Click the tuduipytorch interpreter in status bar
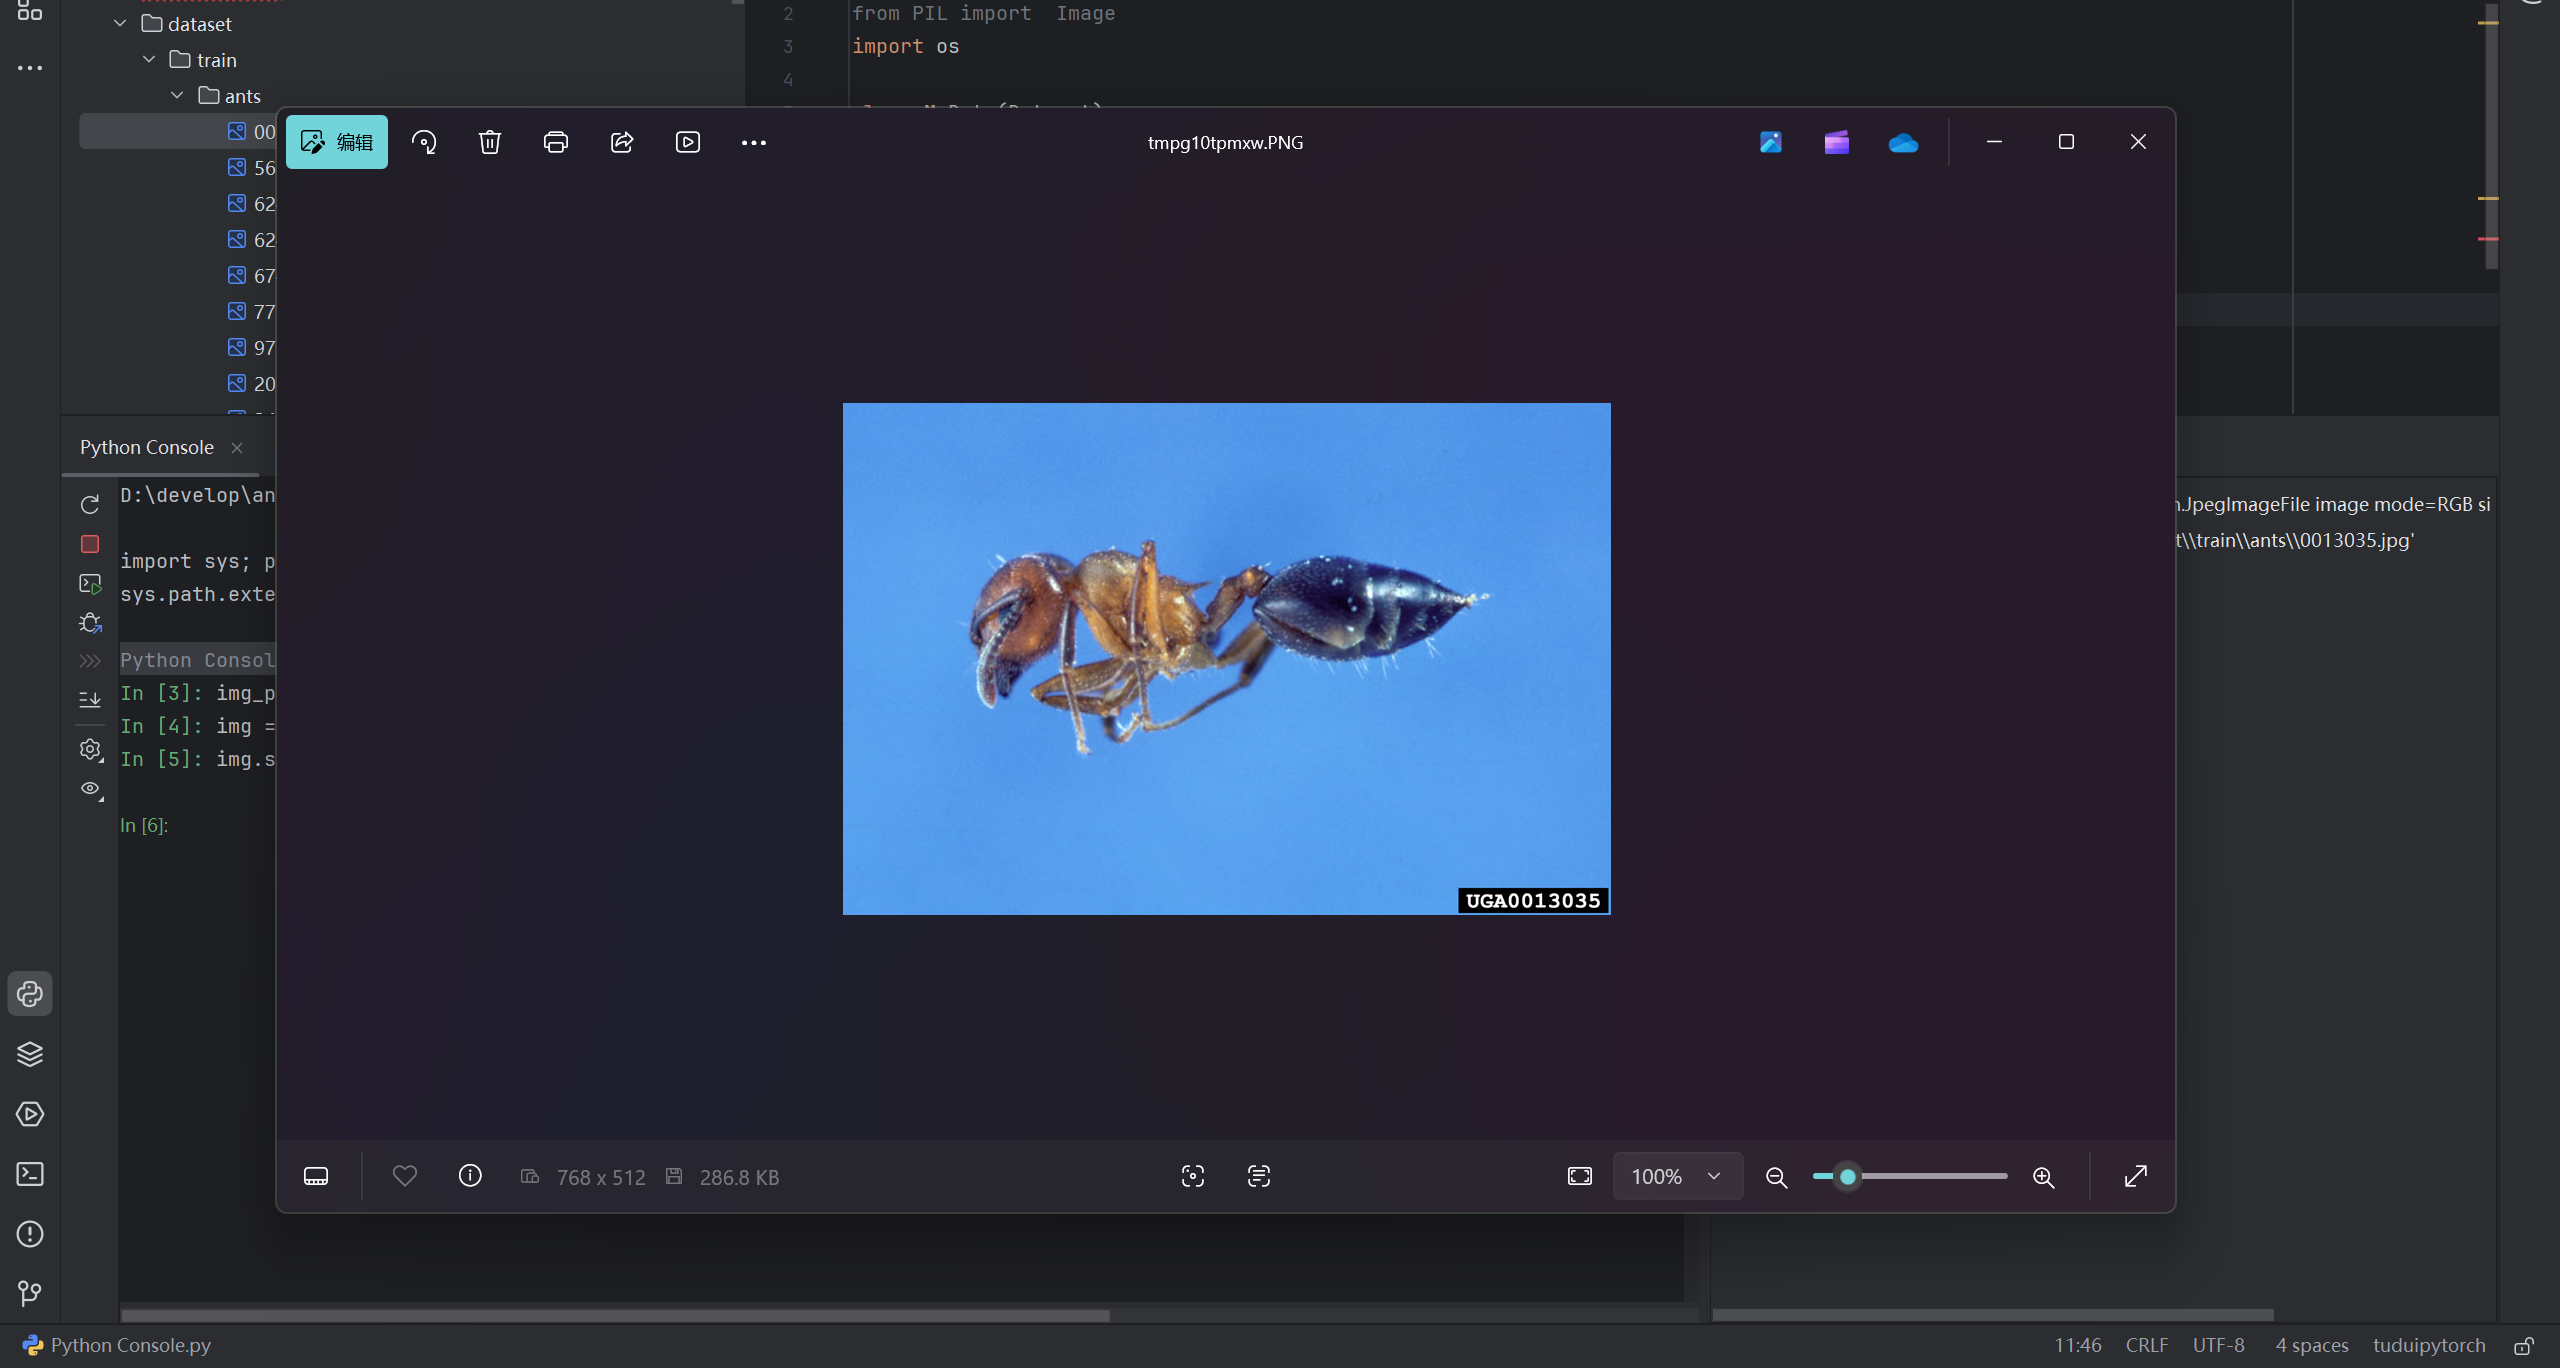Image resolution: width=2560 pixels, height=1368 pixels. 2429,1345
